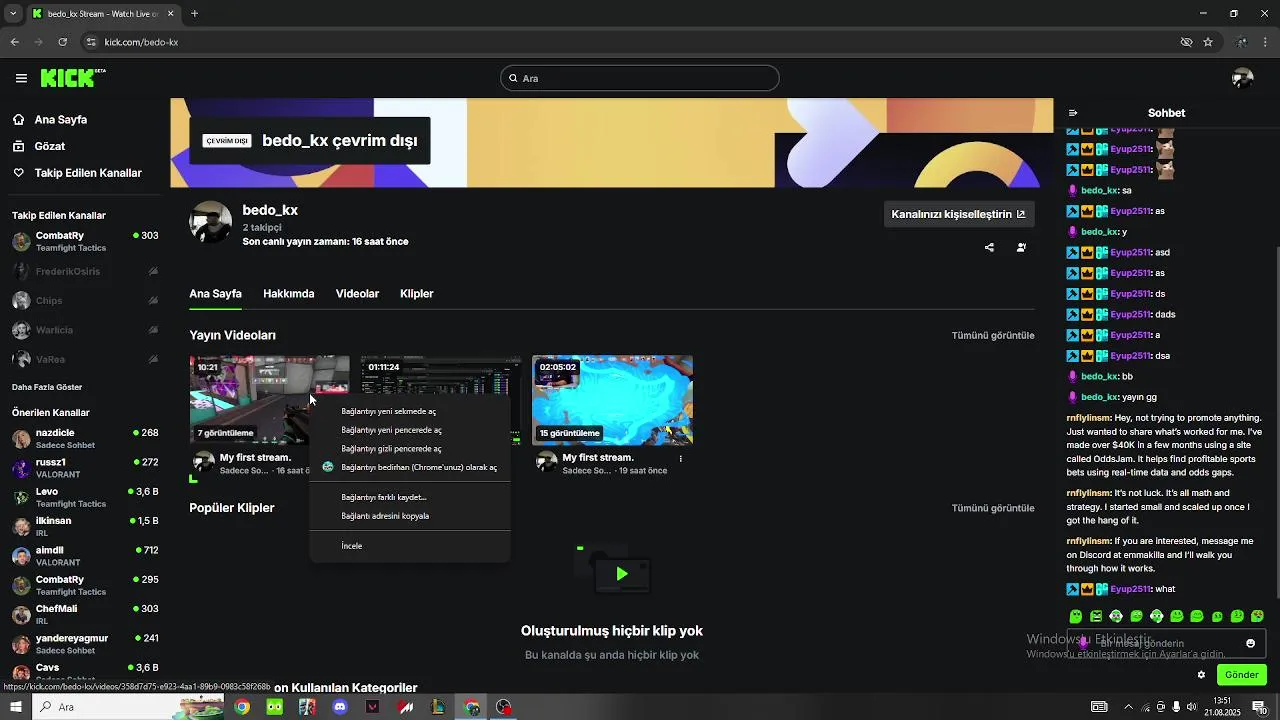Click the user icon beside share
Screen dimensions: 1280x720
1021,247
